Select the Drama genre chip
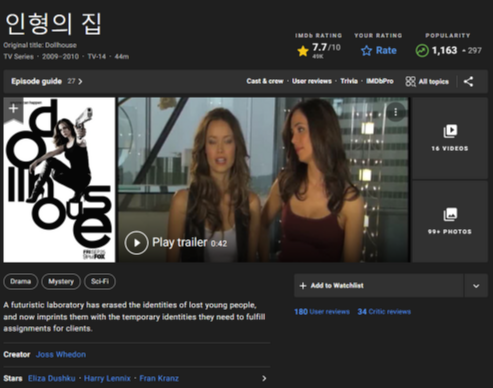Screen dimensions: 493x388 tap(21, 282)
